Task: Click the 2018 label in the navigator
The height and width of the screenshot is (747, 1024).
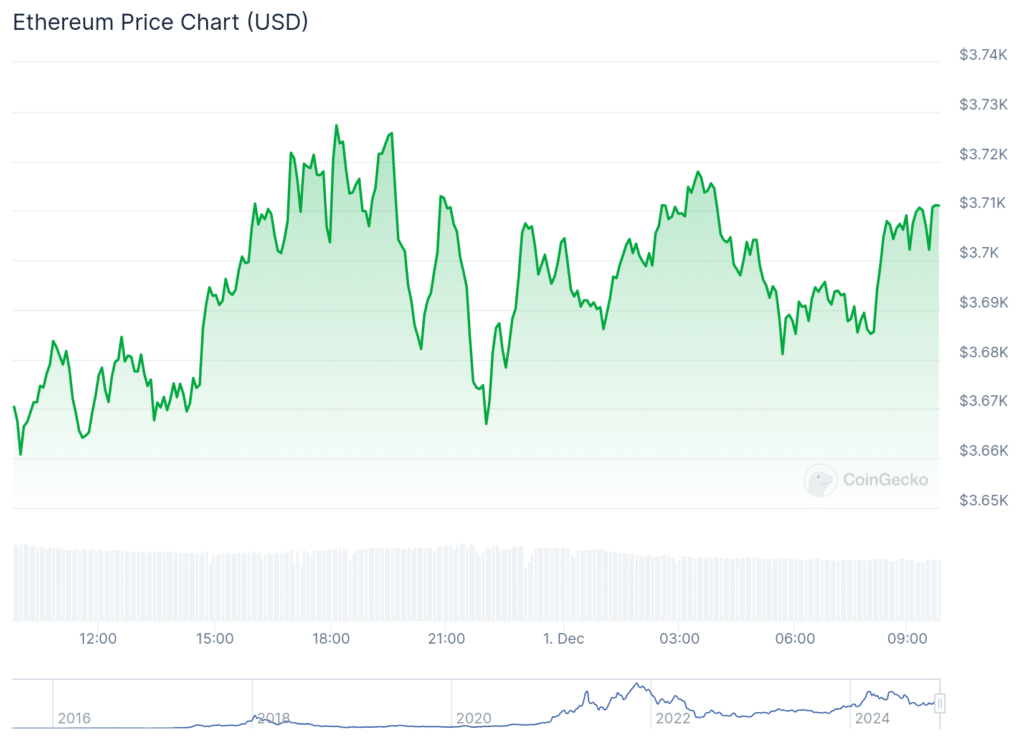Action: (273, 718)
